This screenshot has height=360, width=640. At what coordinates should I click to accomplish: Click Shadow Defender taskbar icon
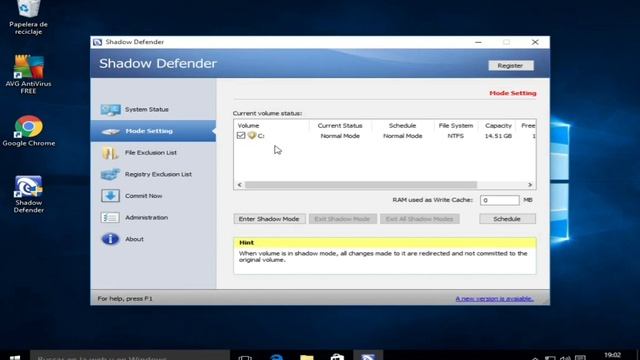(x=368, y=356)
